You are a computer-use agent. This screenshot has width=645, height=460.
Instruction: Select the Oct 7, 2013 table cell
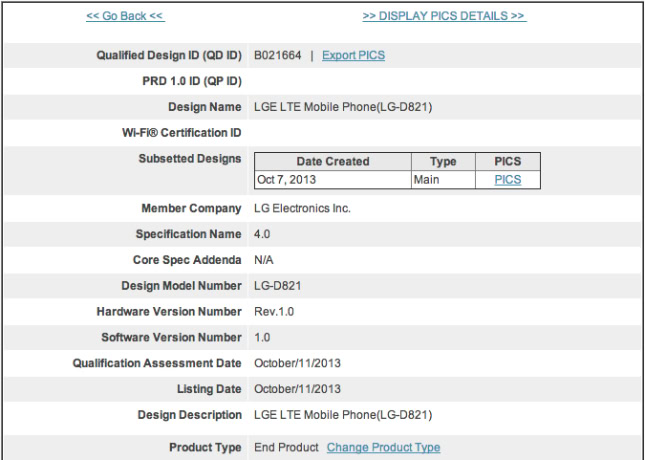point(286,180)
